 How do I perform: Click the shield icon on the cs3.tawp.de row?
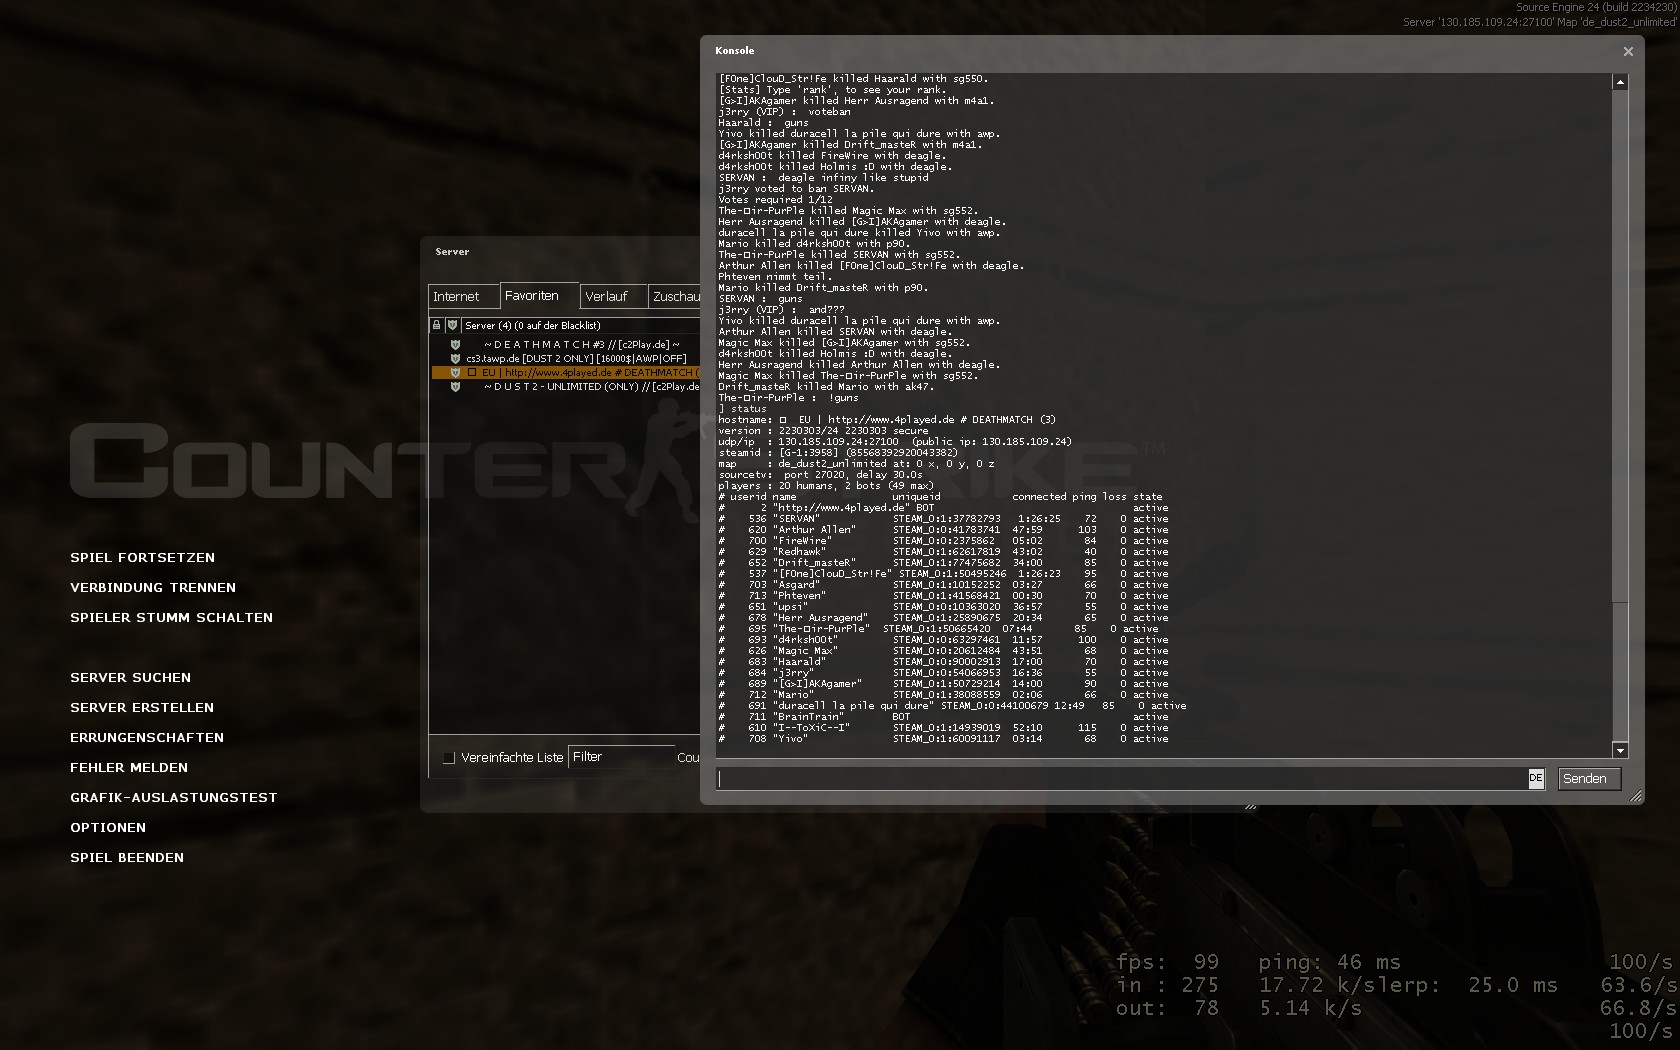(x=455, y=358)
